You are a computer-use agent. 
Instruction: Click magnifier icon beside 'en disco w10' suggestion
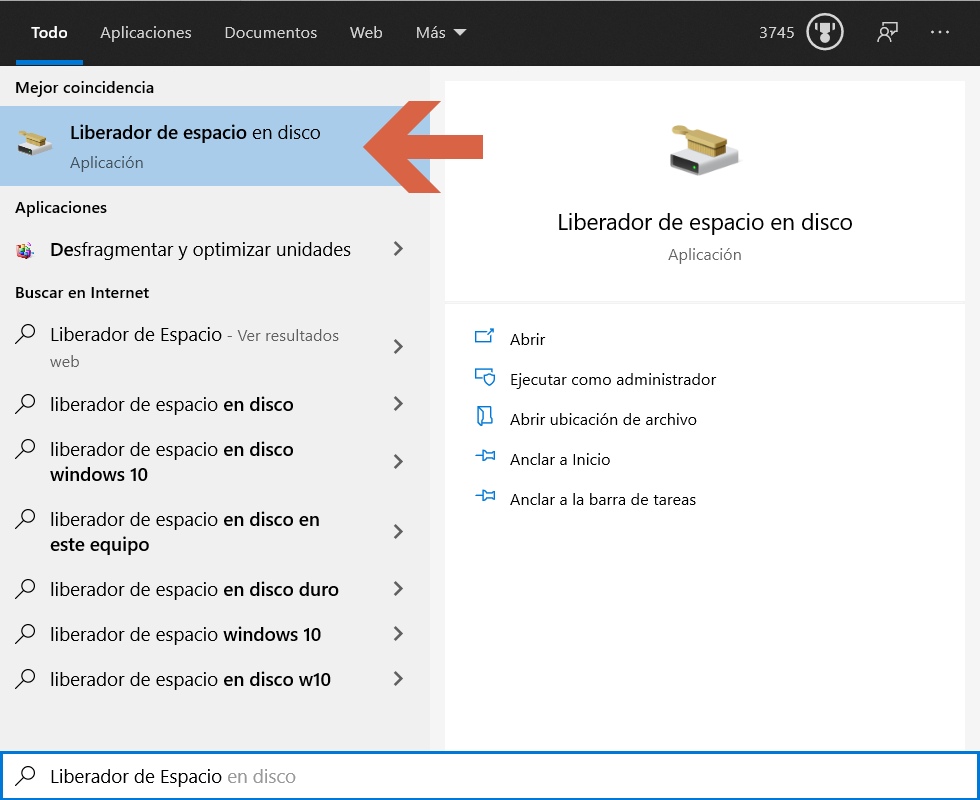tap(25, 679)
